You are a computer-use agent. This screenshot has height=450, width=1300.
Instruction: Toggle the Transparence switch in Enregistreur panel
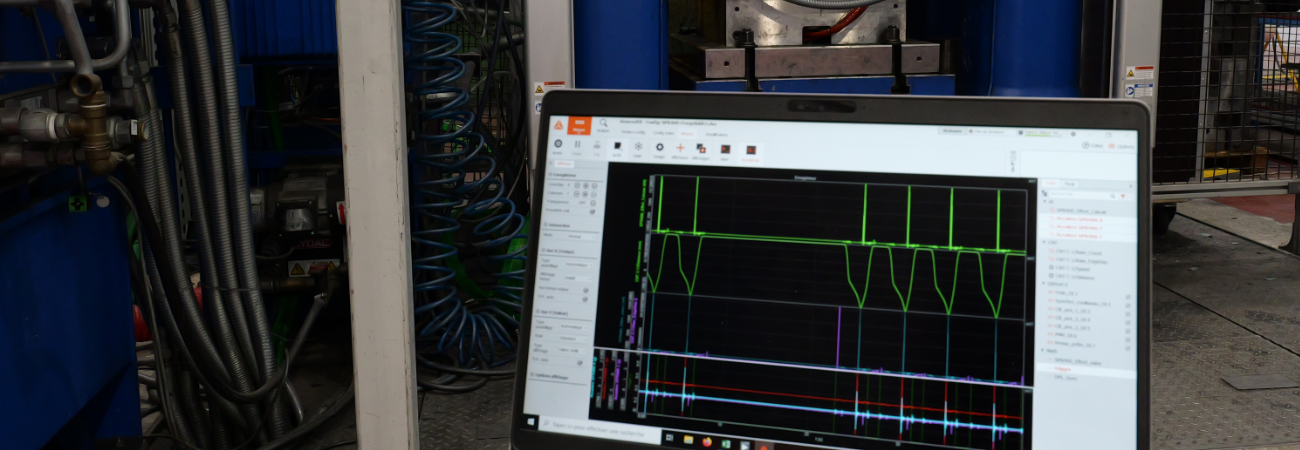[x=592, y=202]
